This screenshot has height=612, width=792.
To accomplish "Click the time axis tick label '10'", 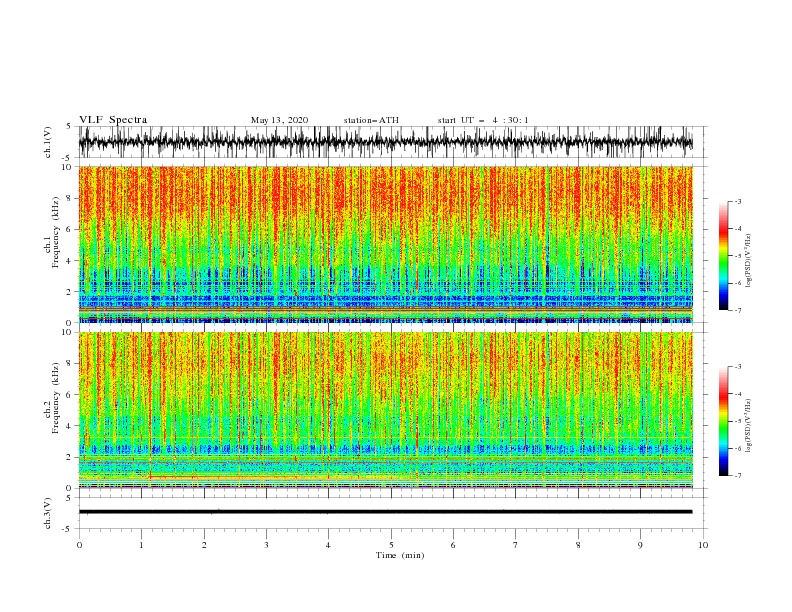I will 703,545.
